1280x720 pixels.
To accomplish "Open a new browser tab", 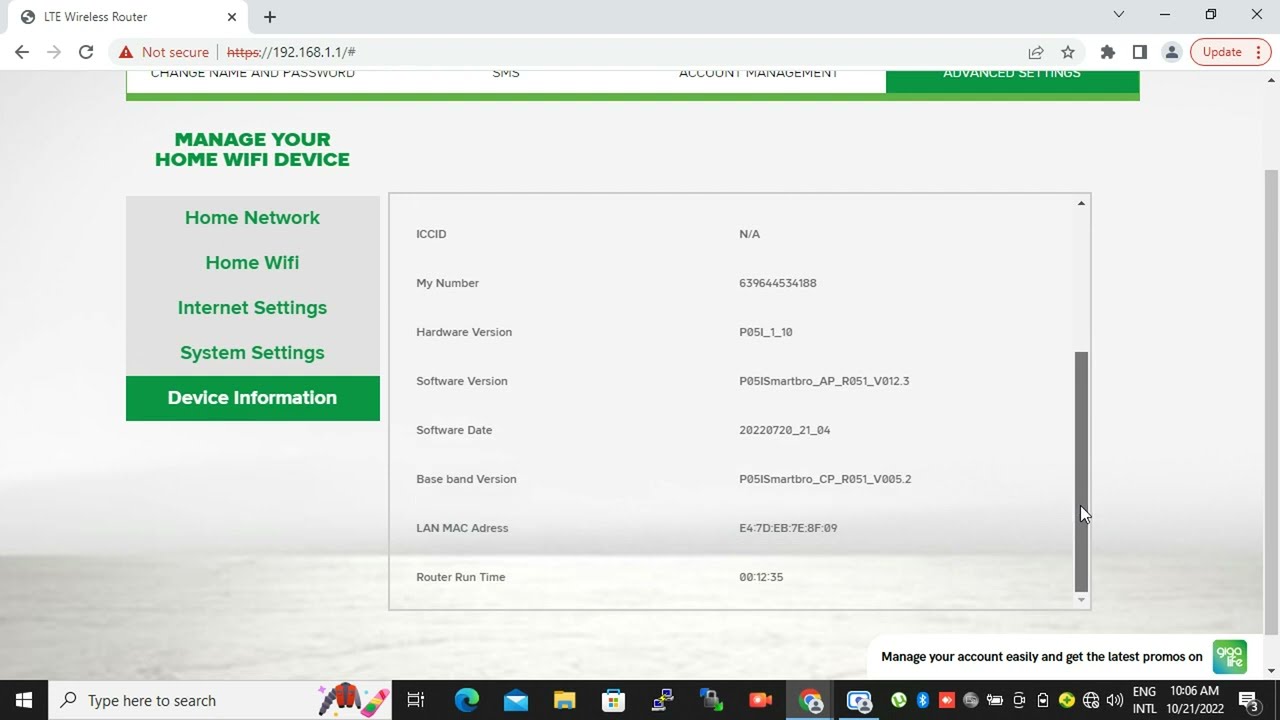I will click(270, 17).
